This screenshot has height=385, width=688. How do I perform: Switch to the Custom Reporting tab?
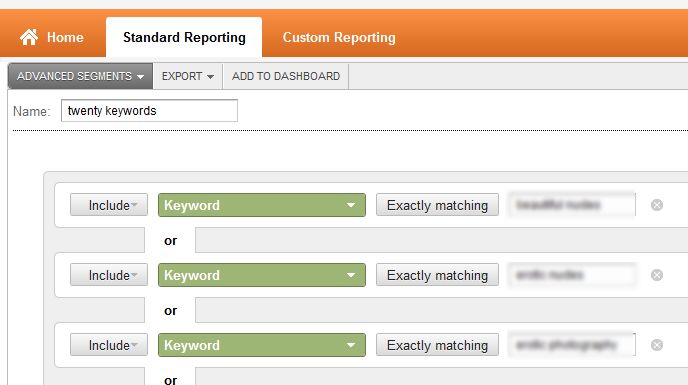point(339,37)
